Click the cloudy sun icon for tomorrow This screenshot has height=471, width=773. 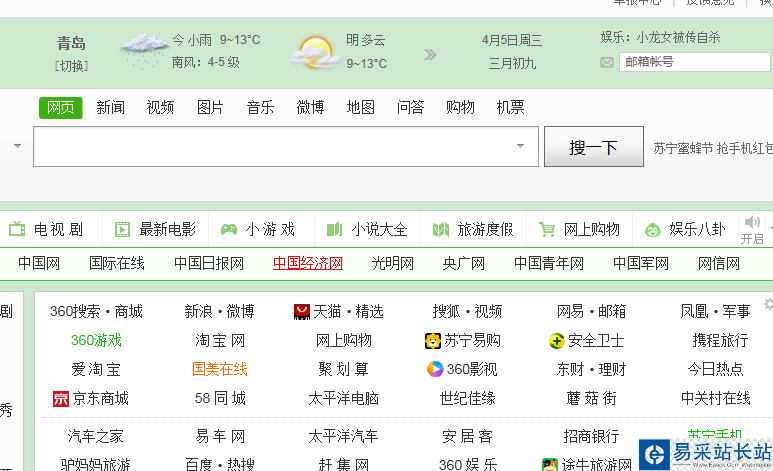tap(316, 53)
